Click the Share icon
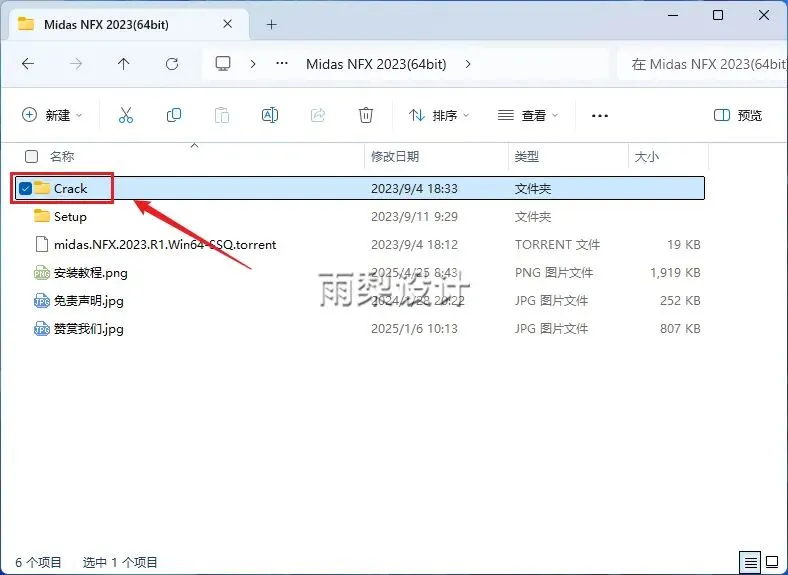The height and width of the screenshot is (575, 788). point(318,115)
